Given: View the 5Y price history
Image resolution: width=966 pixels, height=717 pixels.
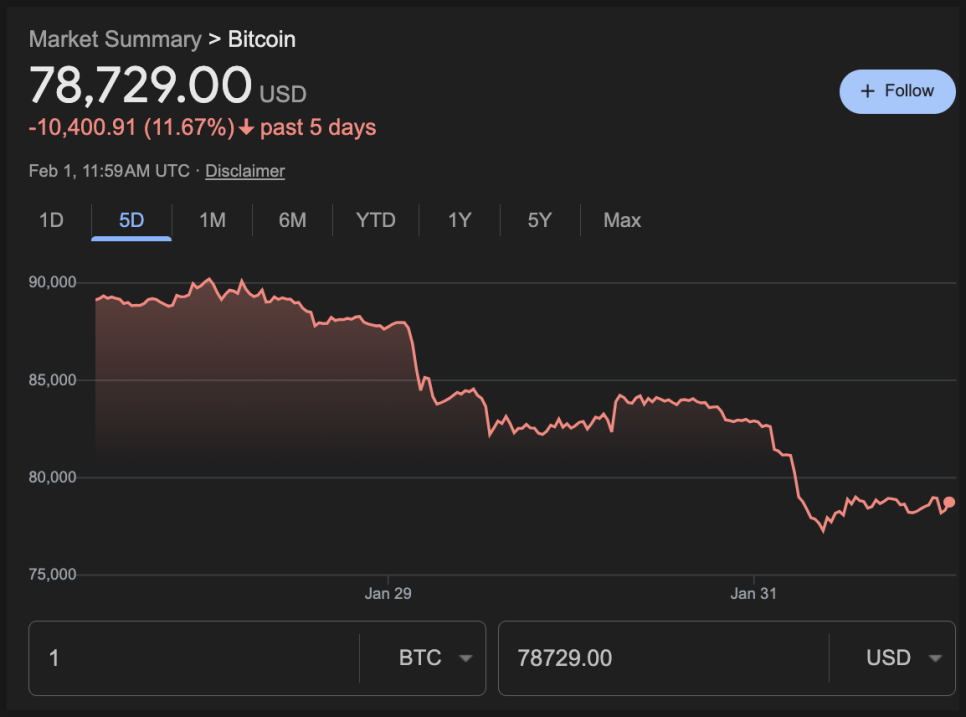Looking at the screenshot, I should (x=539, y=220).
